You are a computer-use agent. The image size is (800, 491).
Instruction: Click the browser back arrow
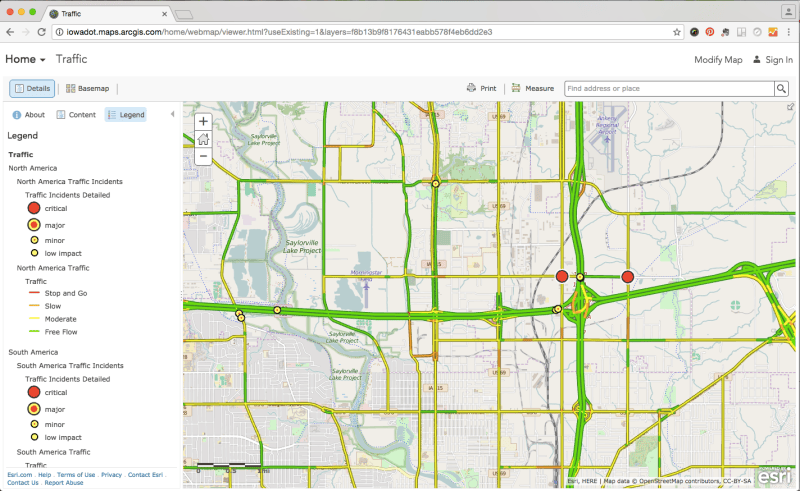tap(10, 32)
